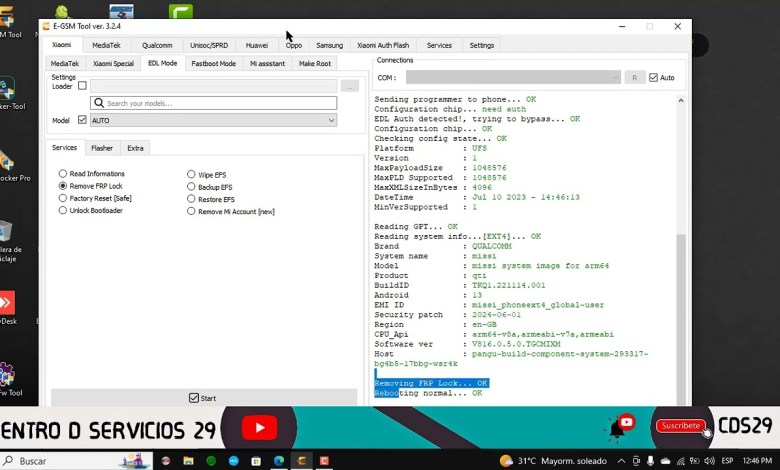Show hidden system tray icons
Image resolution: width=780 pixels, height=470 pixels.
point(621,461)
